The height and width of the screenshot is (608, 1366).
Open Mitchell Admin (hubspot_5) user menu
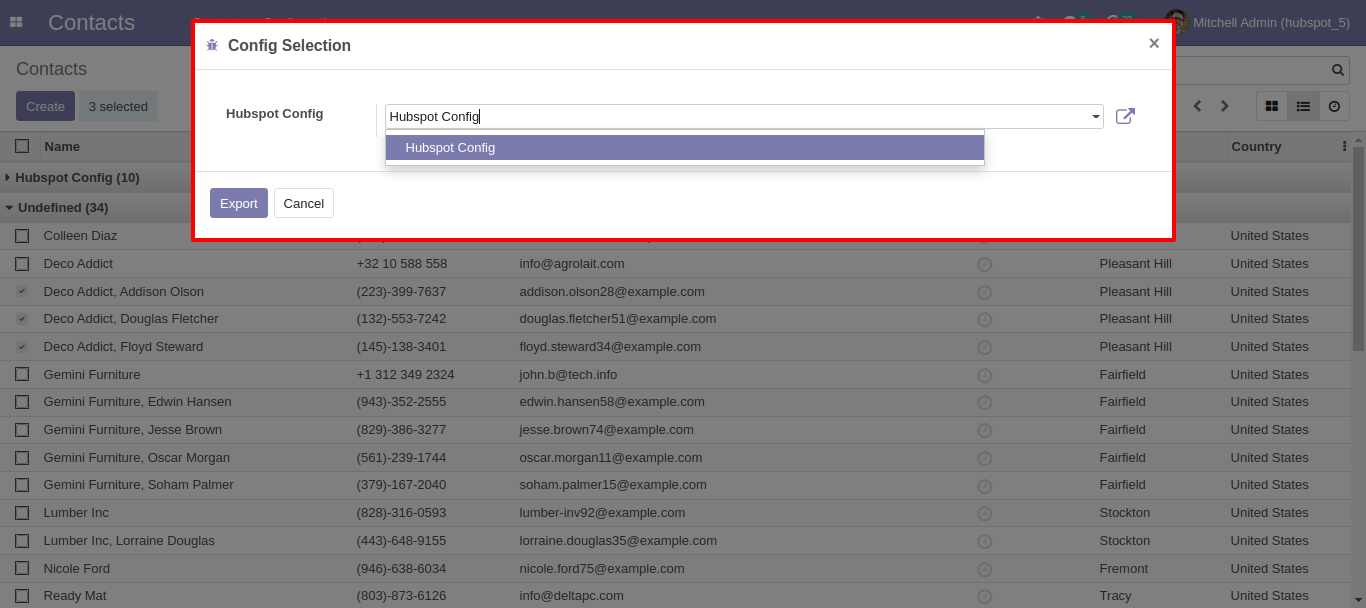tap(1257, 22)
